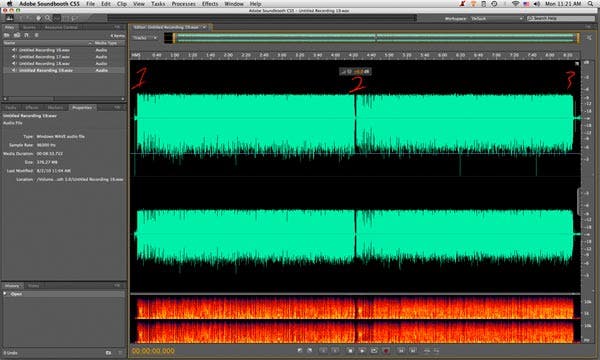Switch to the Files tab

pos(9,27)
